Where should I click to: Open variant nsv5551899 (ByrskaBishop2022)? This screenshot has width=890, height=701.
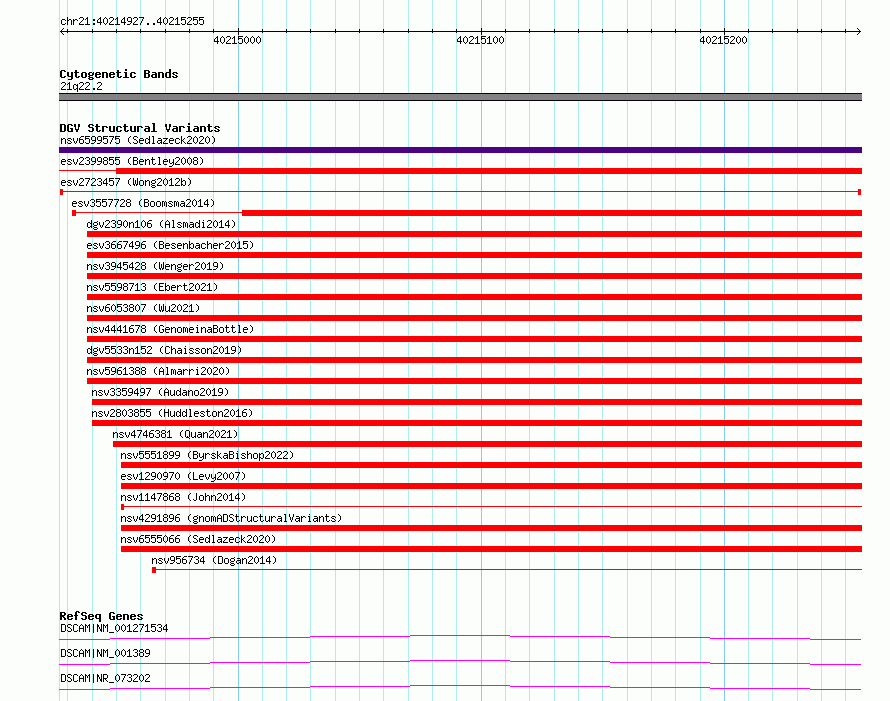[x=207, y=455]
